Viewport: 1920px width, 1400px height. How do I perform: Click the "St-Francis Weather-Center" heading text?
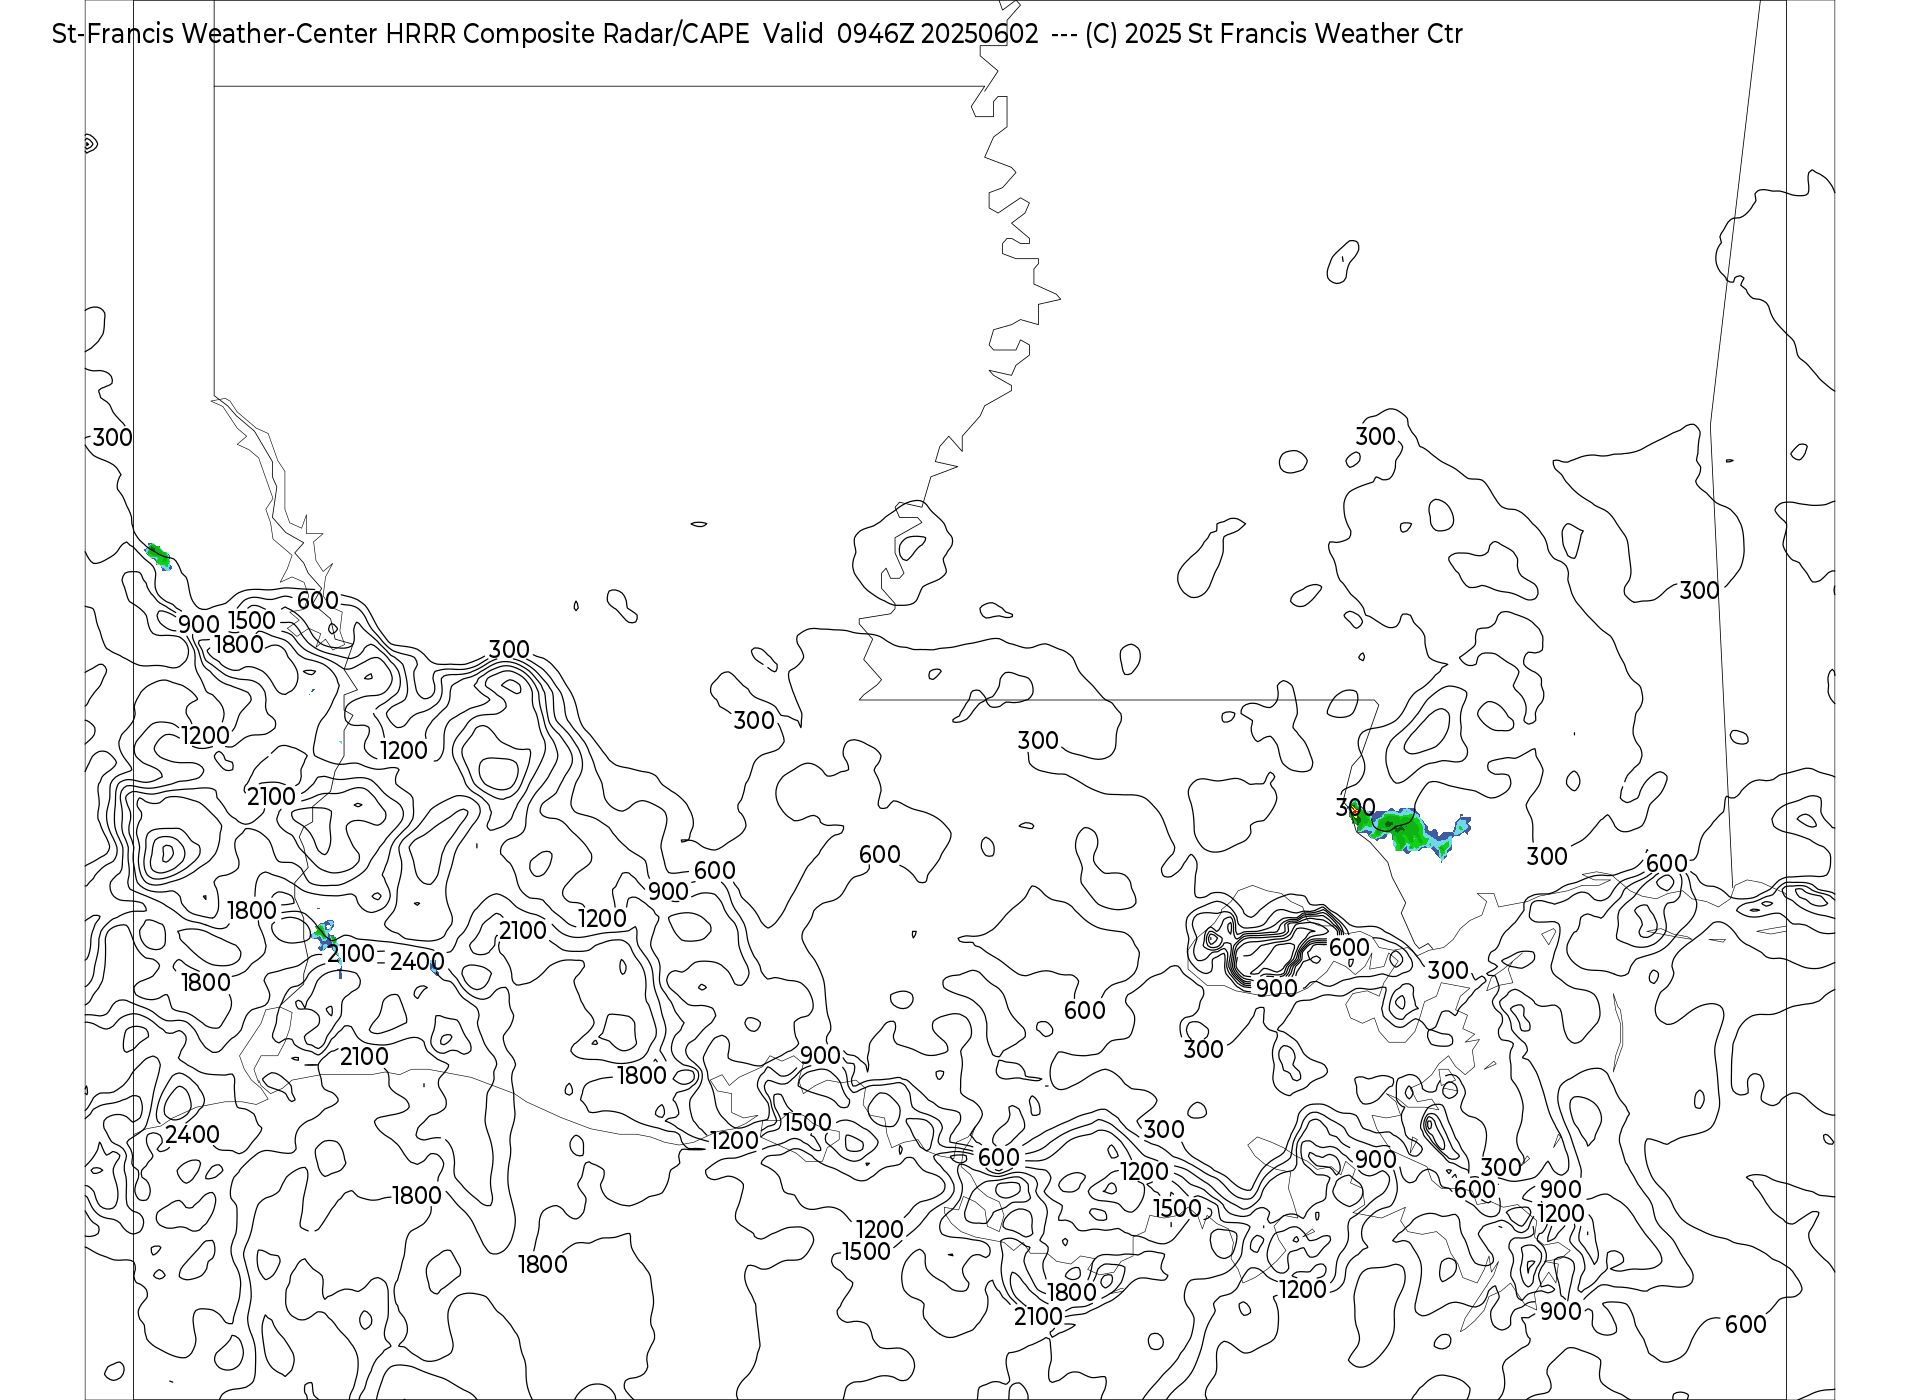point(215,34)
